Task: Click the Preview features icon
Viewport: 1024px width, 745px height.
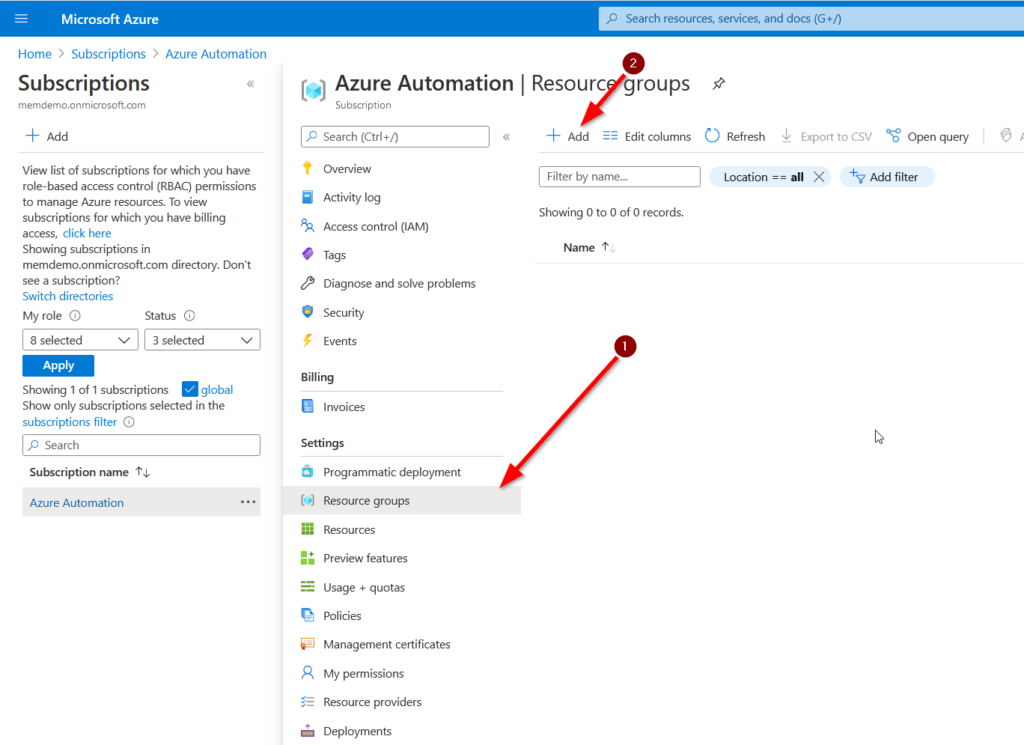Action: tap(308, 558)
